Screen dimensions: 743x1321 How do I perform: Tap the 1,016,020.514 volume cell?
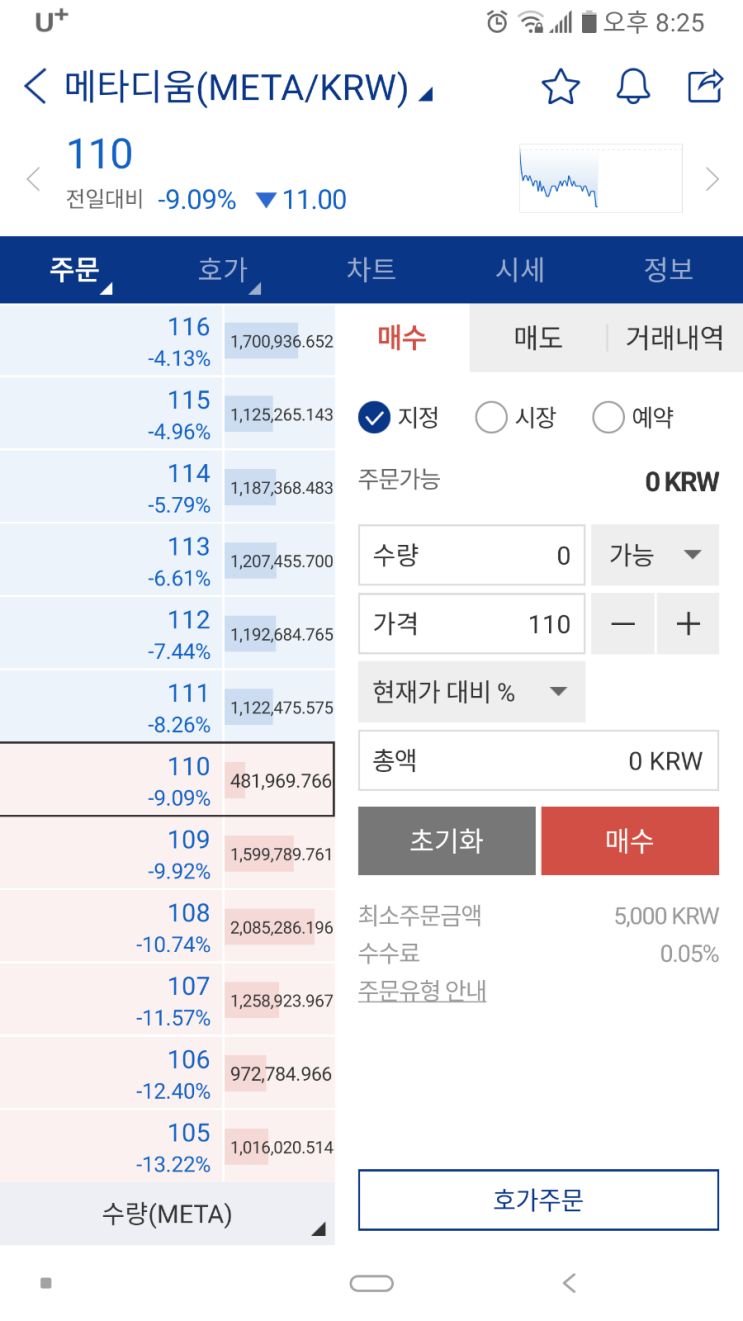point(280,1147)
